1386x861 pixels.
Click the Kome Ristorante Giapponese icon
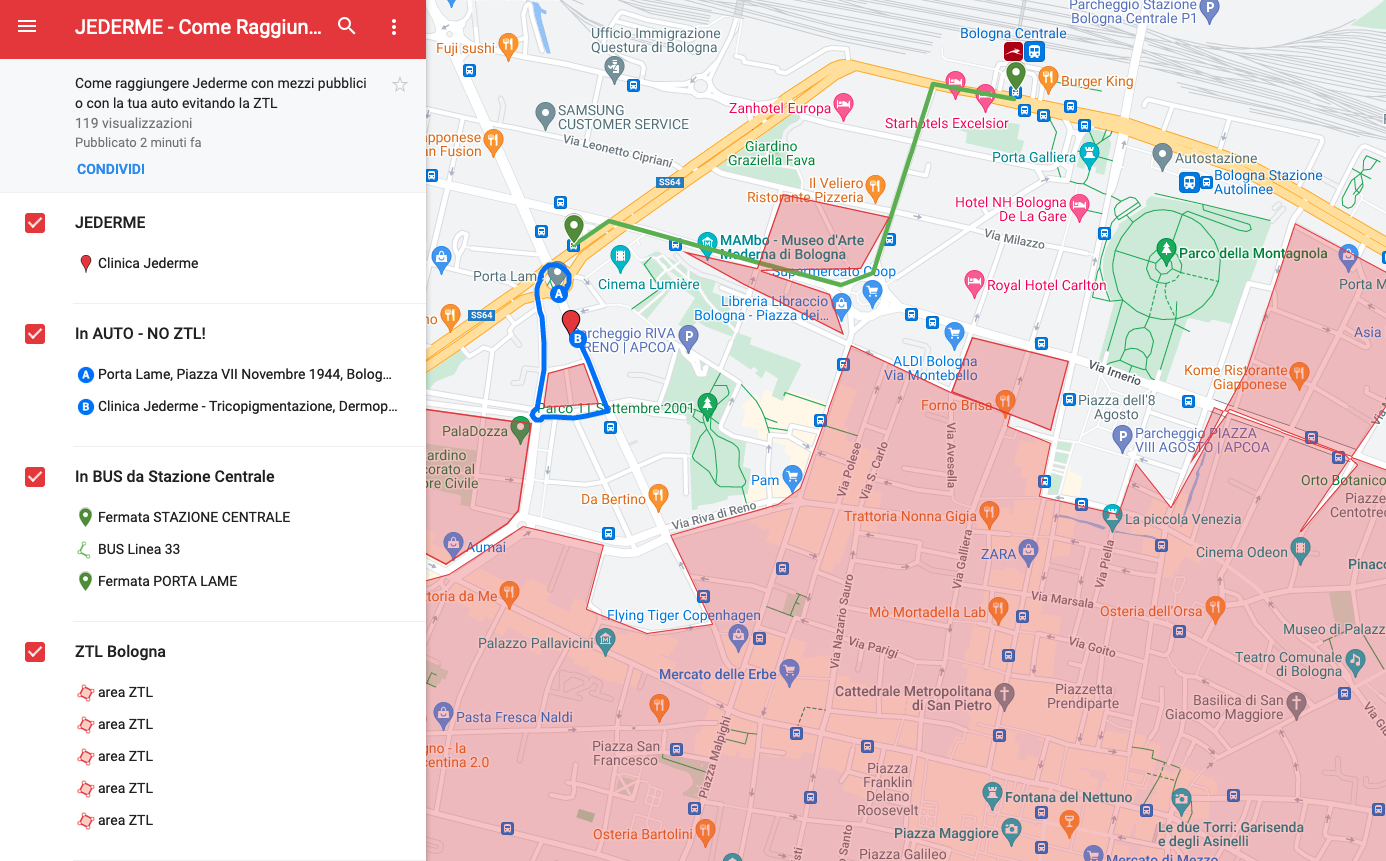(x=1299, y=374)
